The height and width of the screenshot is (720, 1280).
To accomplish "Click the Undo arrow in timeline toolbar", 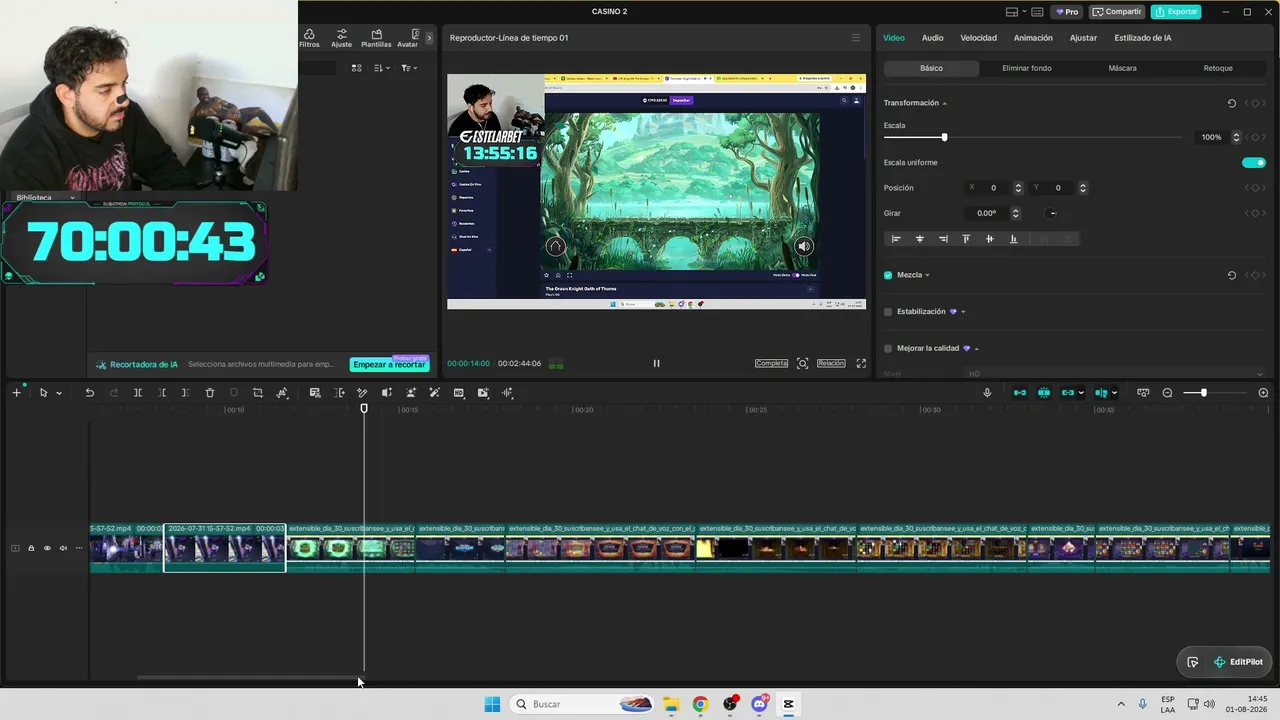I will (x=89, y=393).
